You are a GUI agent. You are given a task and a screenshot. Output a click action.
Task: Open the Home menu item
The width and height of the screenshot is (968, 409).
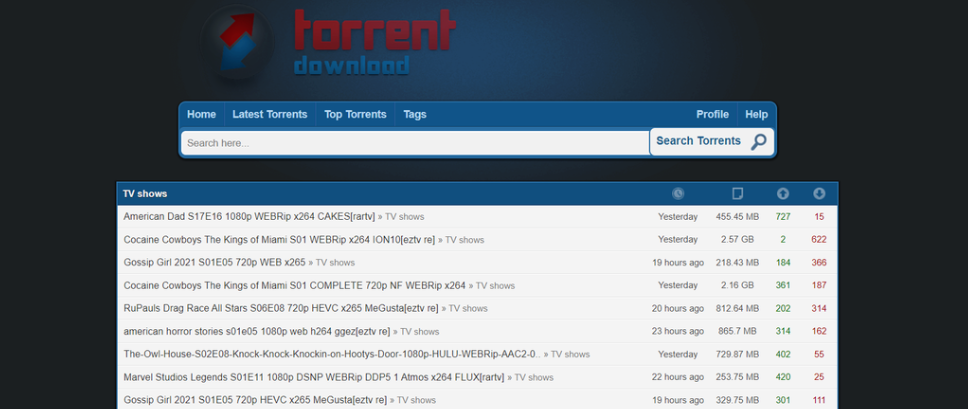[201, 115]
